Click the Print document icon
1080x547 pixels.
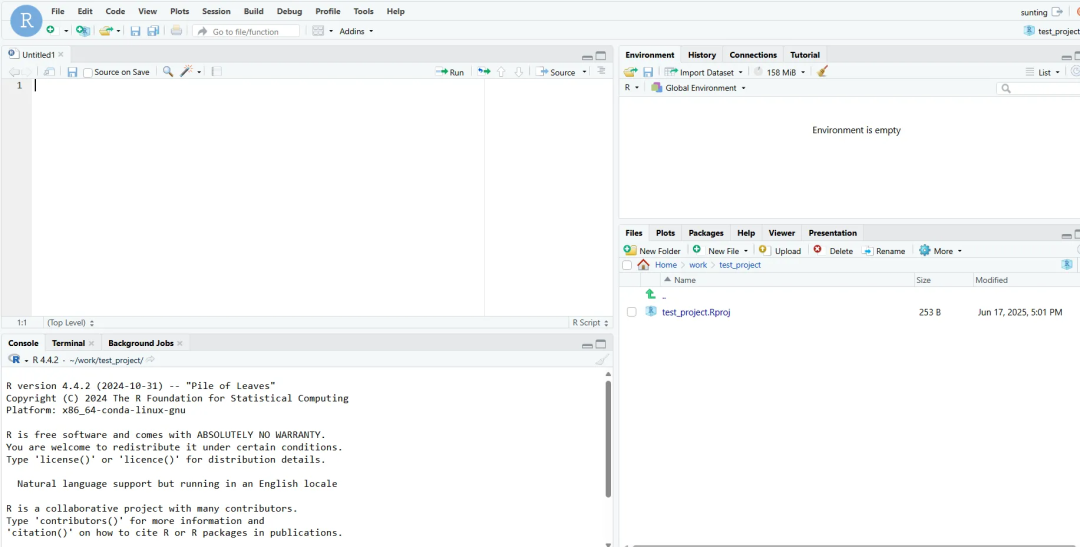click(x=176, y=30)
